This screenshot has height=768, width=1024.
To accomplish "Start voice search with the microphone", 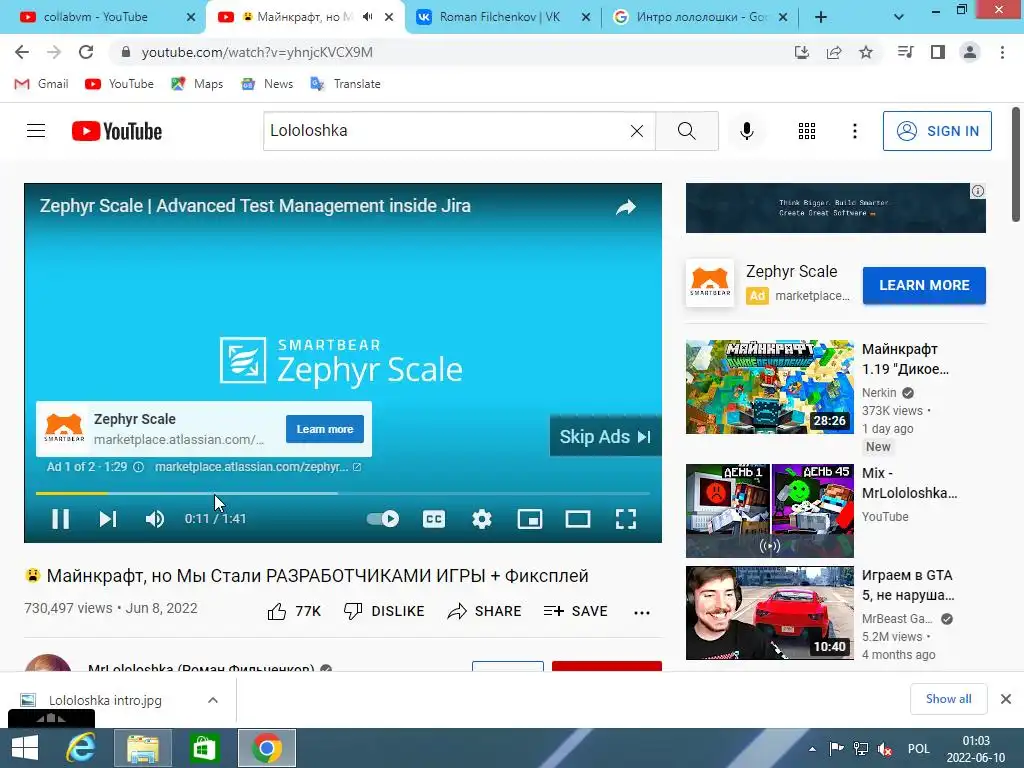I will point(746,131).
